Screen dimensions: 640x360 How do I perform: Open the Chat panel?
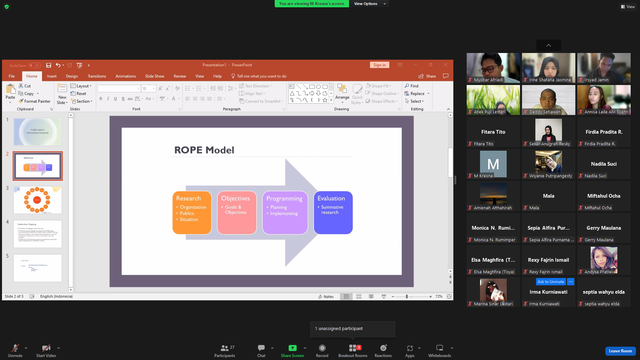(x=261, y=350)
